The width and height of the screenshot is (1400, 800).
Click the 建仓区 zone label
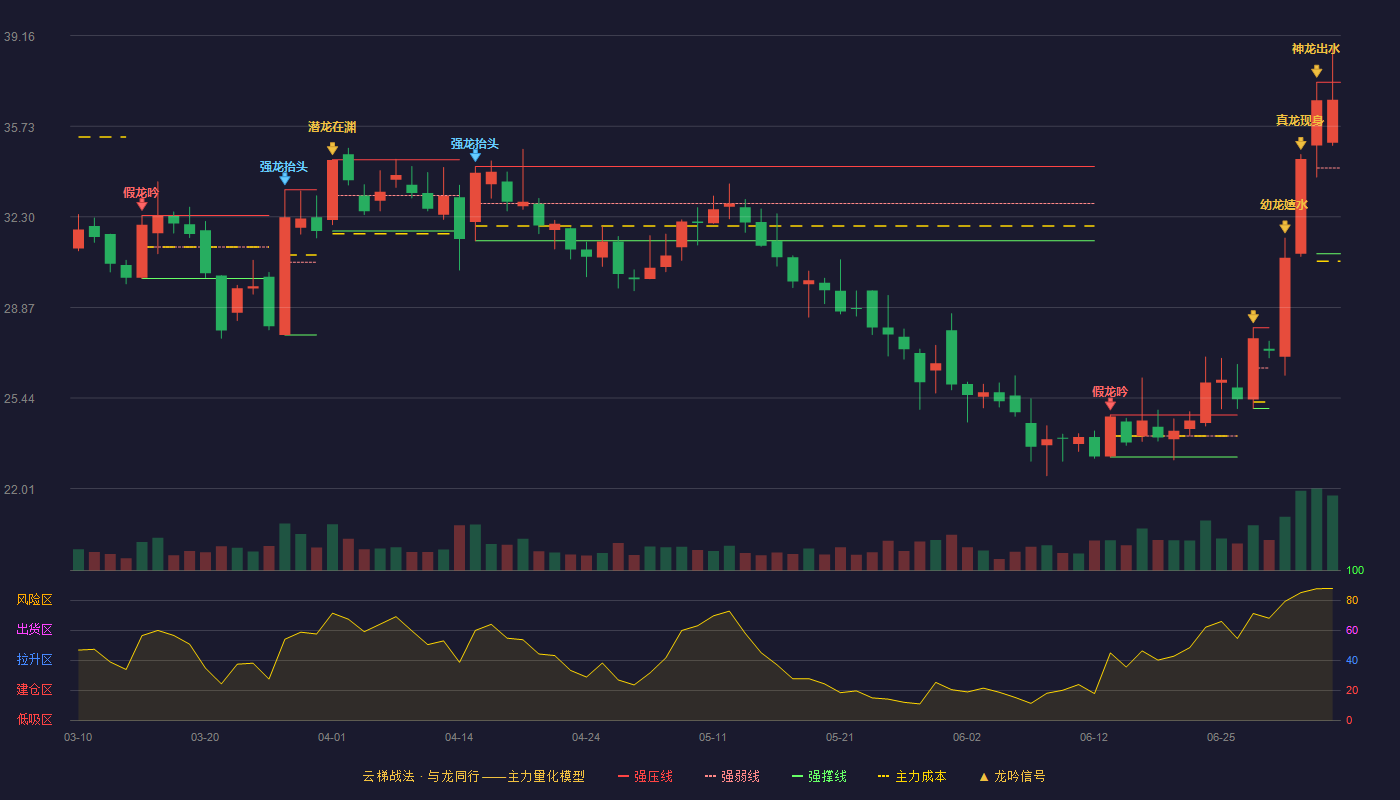click(35, 690)
